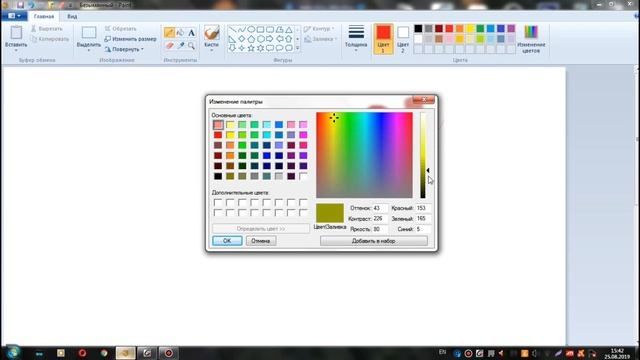Select the Pencil tool
Screen dimensions: 640x360
coord(169,33)
